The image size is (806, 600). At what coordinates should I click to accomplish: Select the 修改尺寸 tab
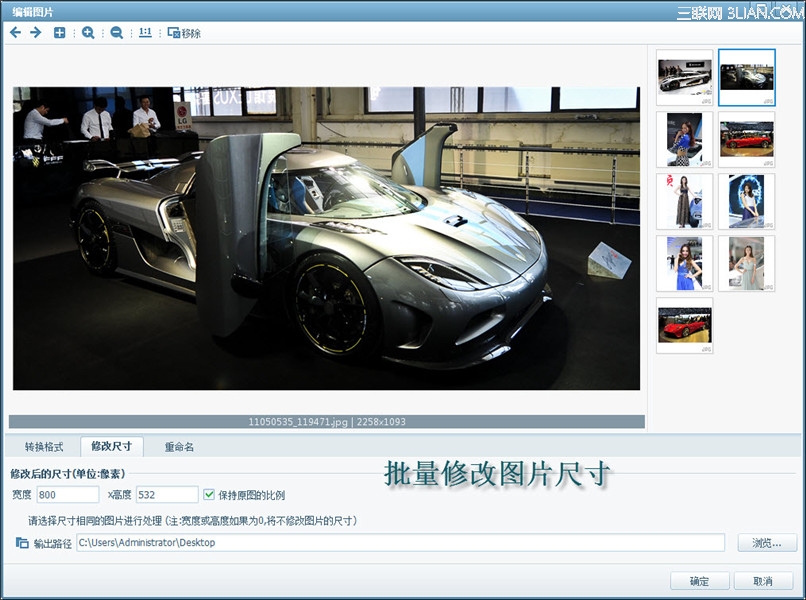(x=112, y=446)
